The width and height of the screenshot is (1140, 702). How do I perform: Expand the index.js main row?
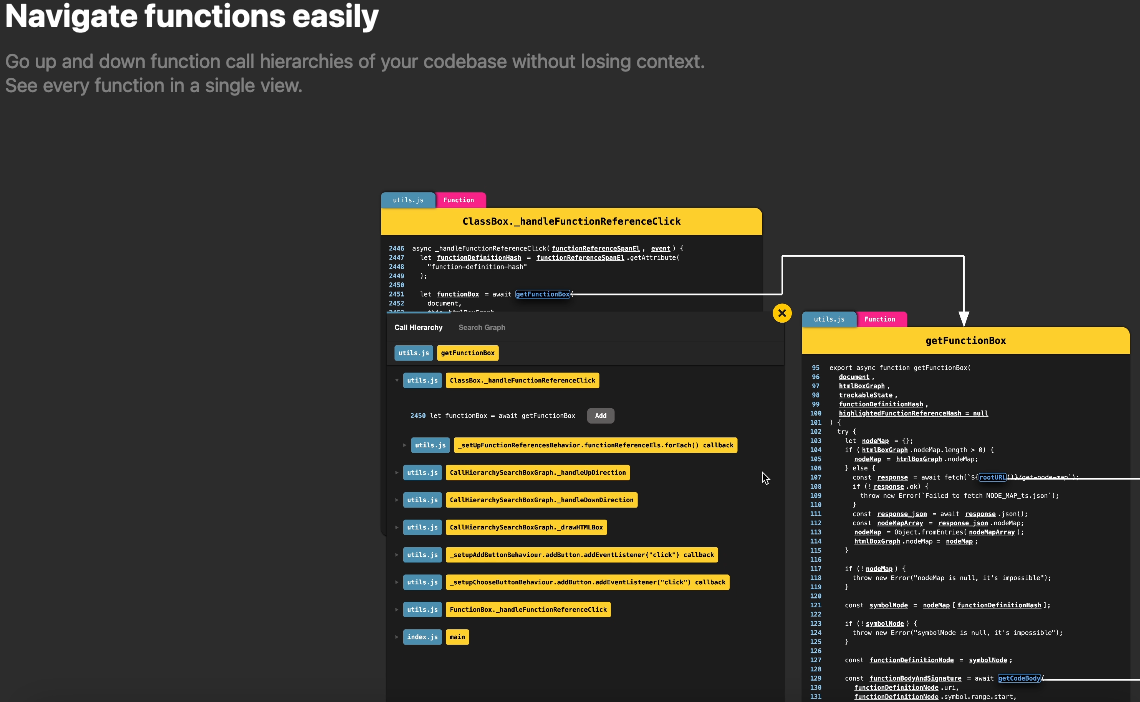click(397, 637)
